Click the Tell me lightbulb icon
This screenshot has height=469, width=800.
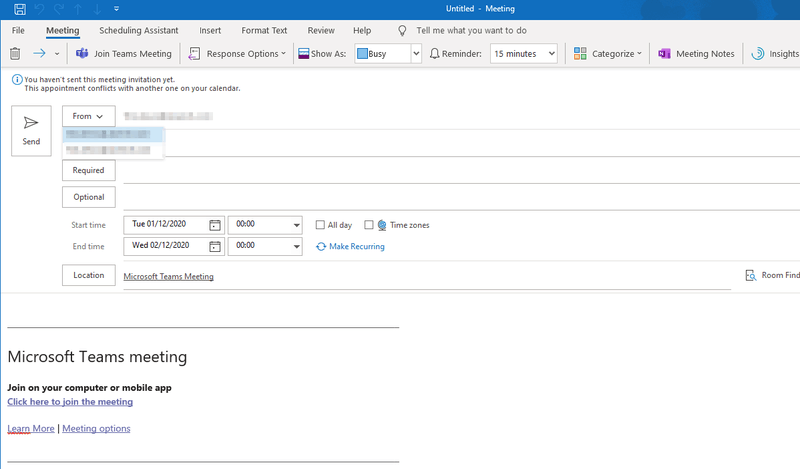[402, 31]
